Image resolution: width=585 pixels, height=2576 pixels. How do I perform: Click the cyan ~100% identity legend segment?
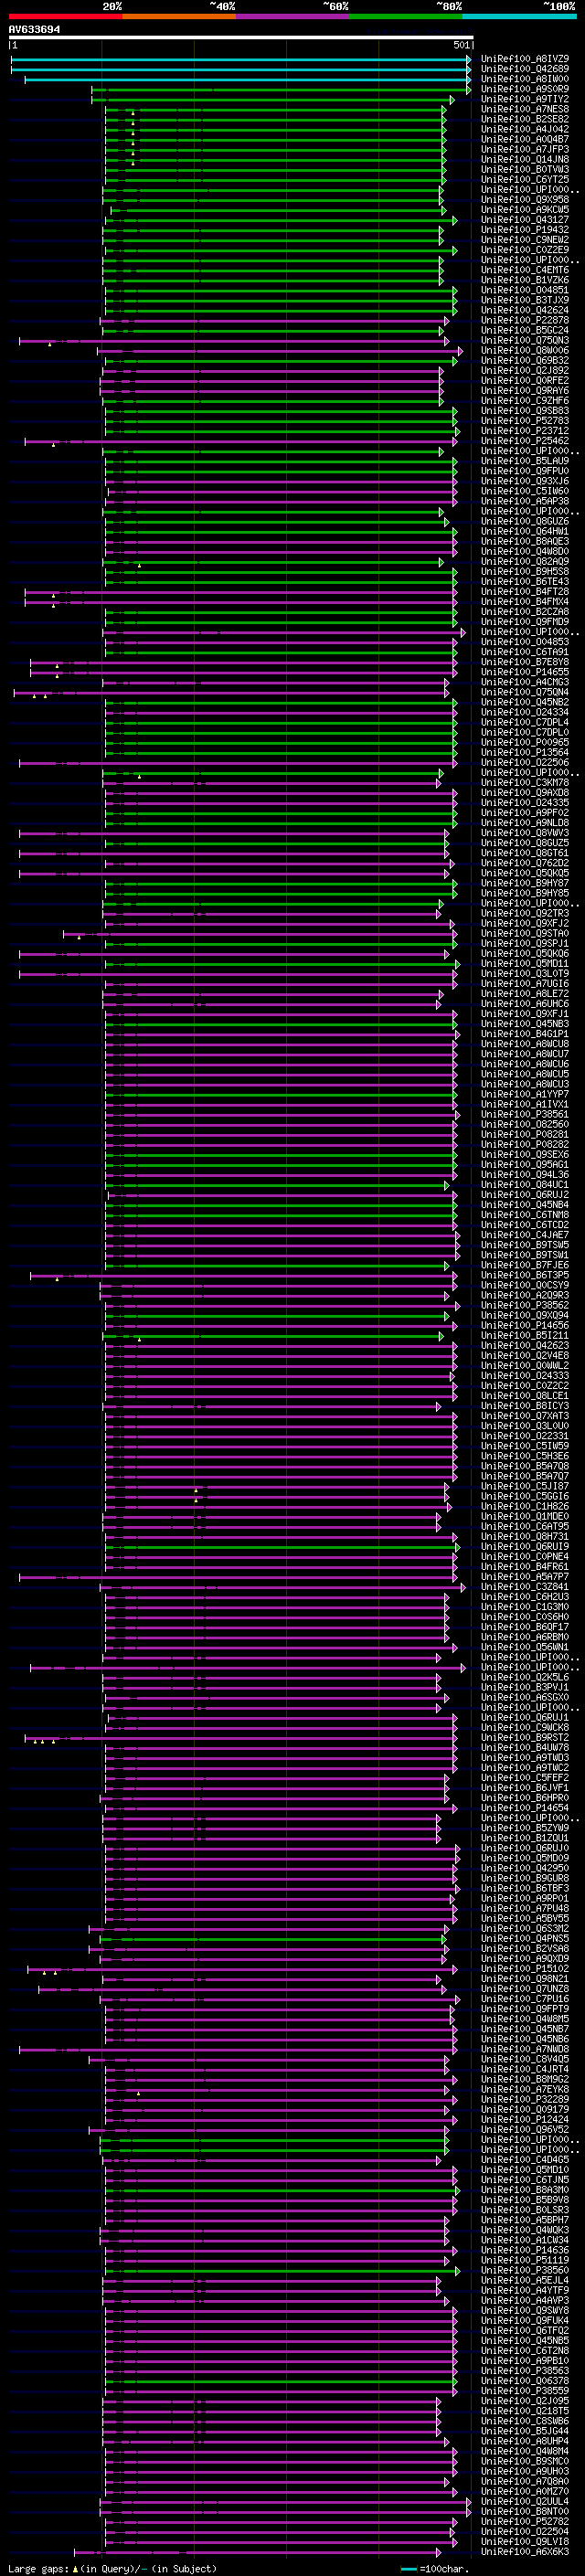(519, 16)
